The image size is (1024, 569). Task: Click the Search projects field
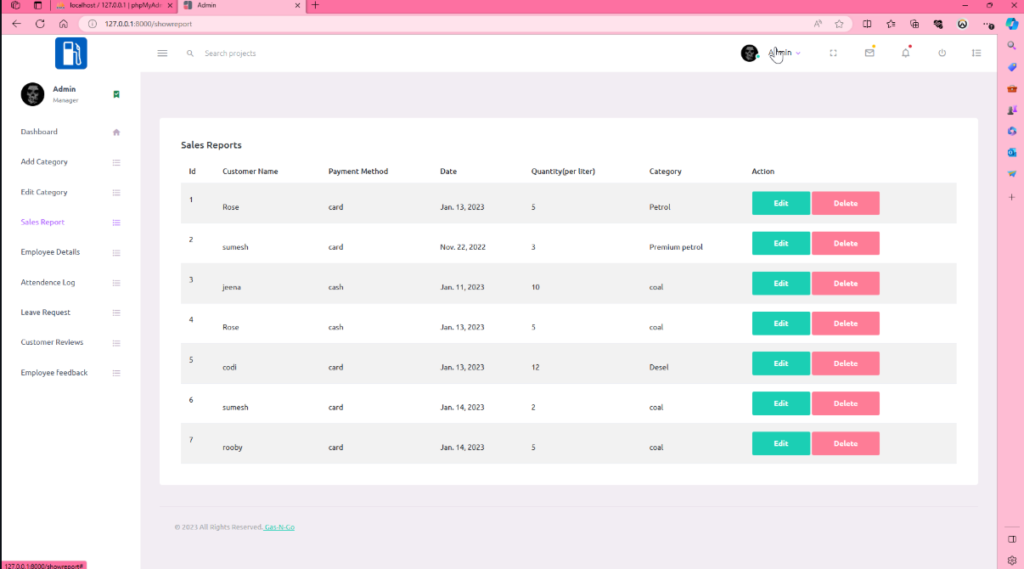(230, 54)
